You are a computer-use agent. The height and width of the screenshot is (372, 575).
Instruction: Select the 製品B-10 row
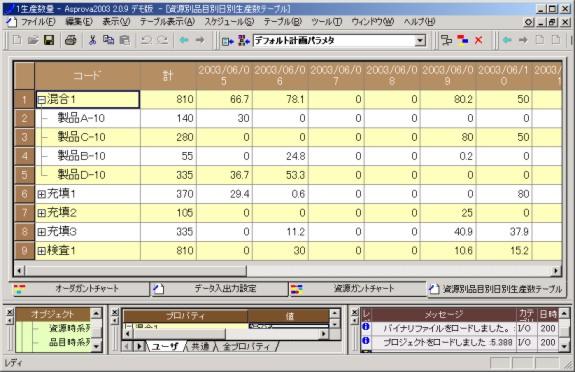(81, 156)
